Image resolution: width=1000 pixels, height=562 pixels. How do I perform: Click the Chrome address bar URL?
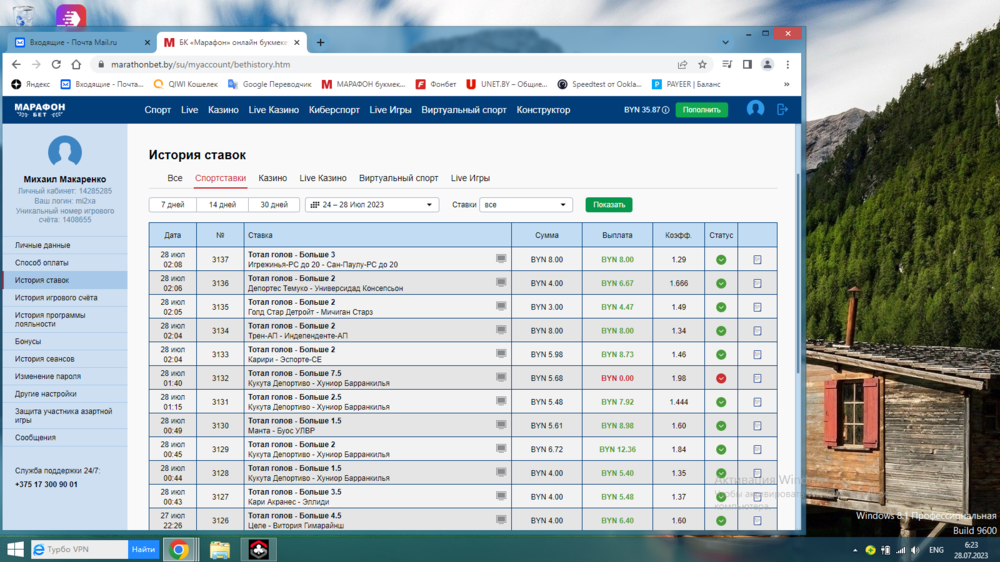[x=200, y=64]
